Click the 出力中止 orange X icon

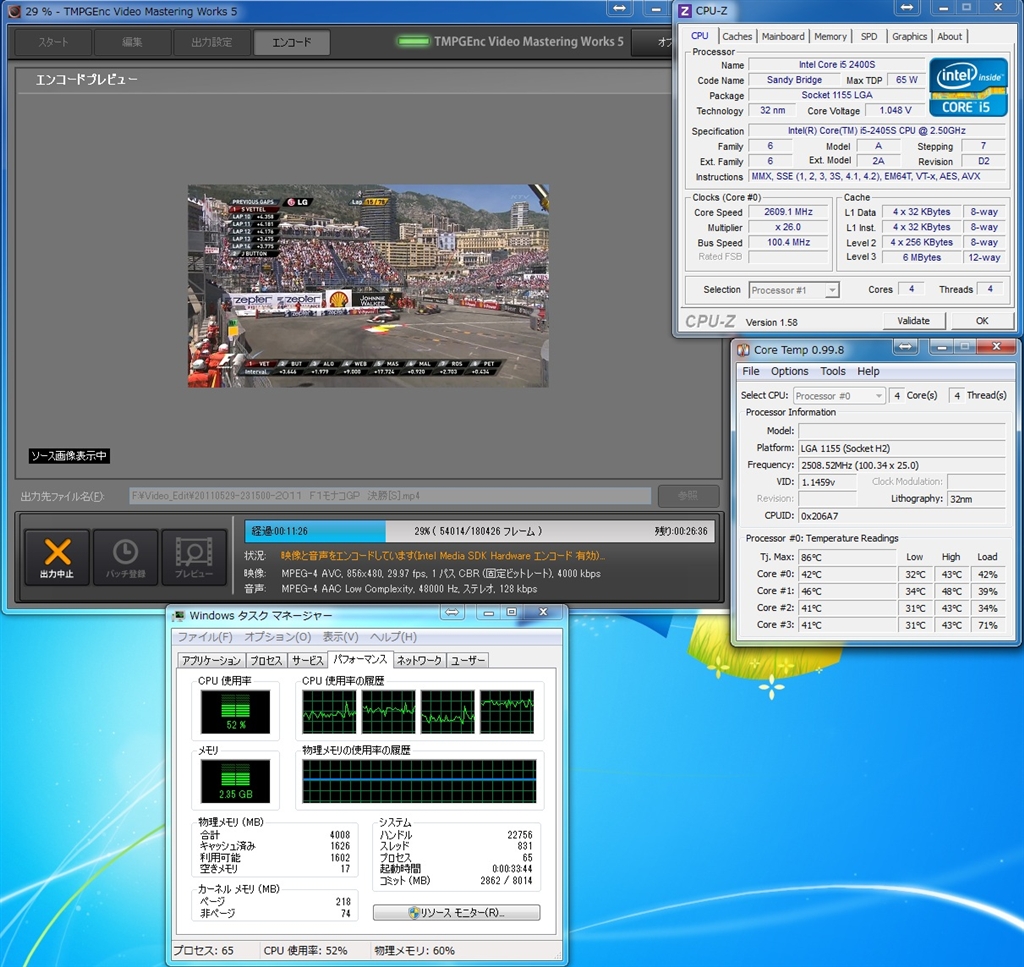57,553
